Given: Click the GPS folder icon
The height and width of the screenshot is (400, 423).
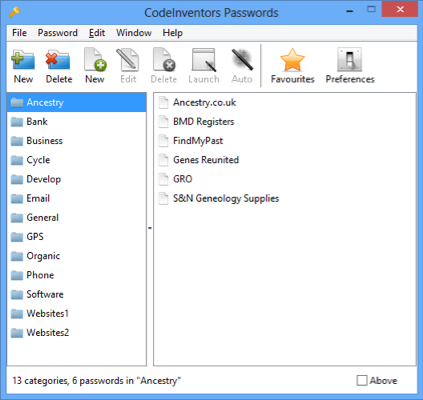Looking at the screenshot, I should 17,237.
